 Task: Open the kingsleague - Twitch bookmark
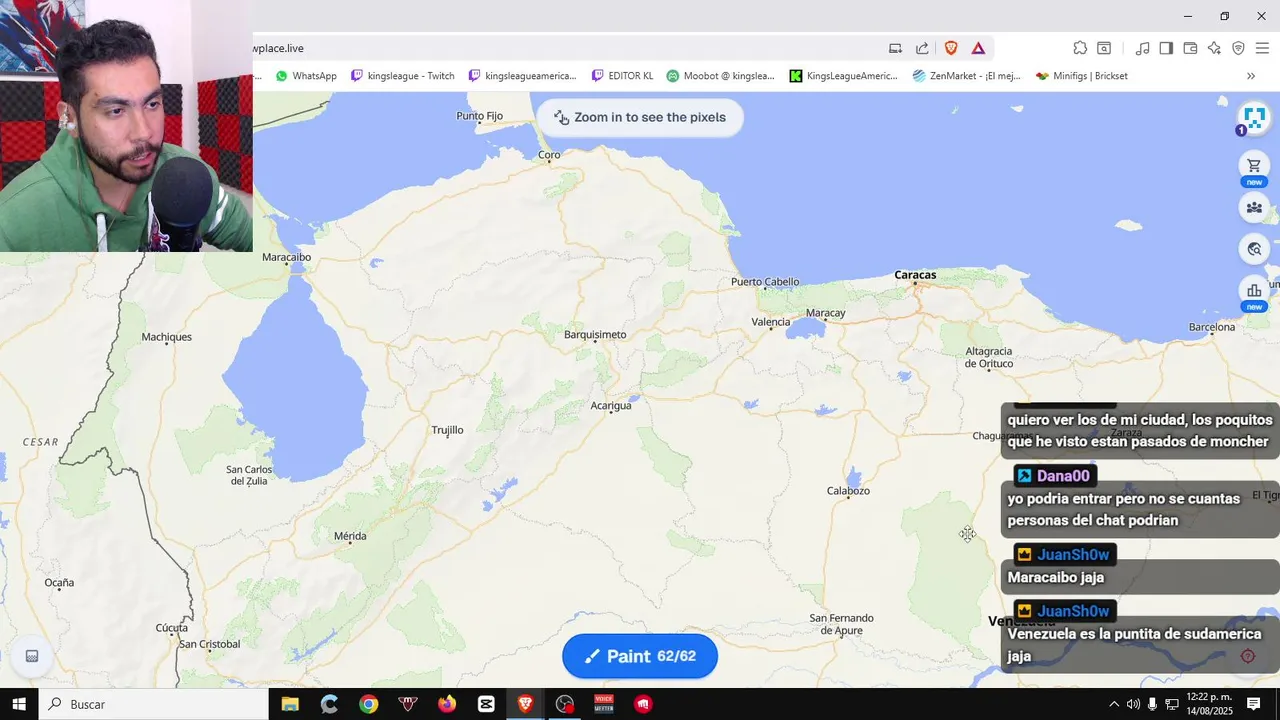click(x=402, y=76)
